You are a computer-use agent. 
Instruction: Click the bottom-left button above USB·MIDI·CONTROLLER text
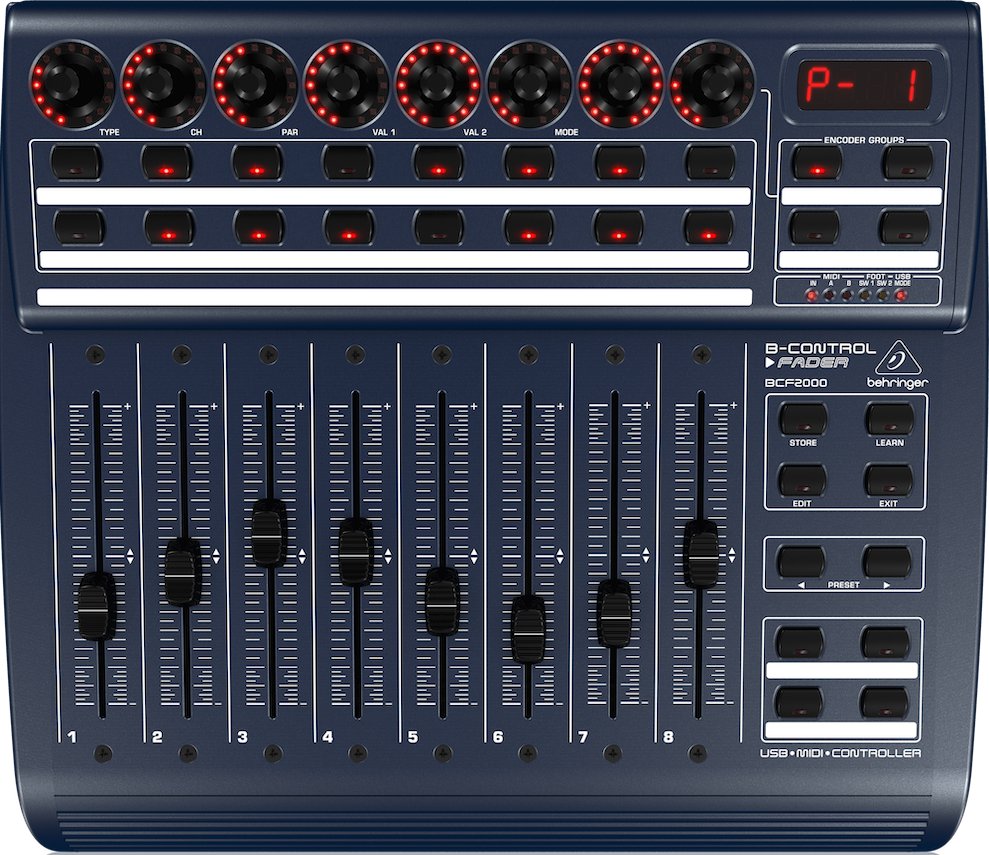point(799,702)
